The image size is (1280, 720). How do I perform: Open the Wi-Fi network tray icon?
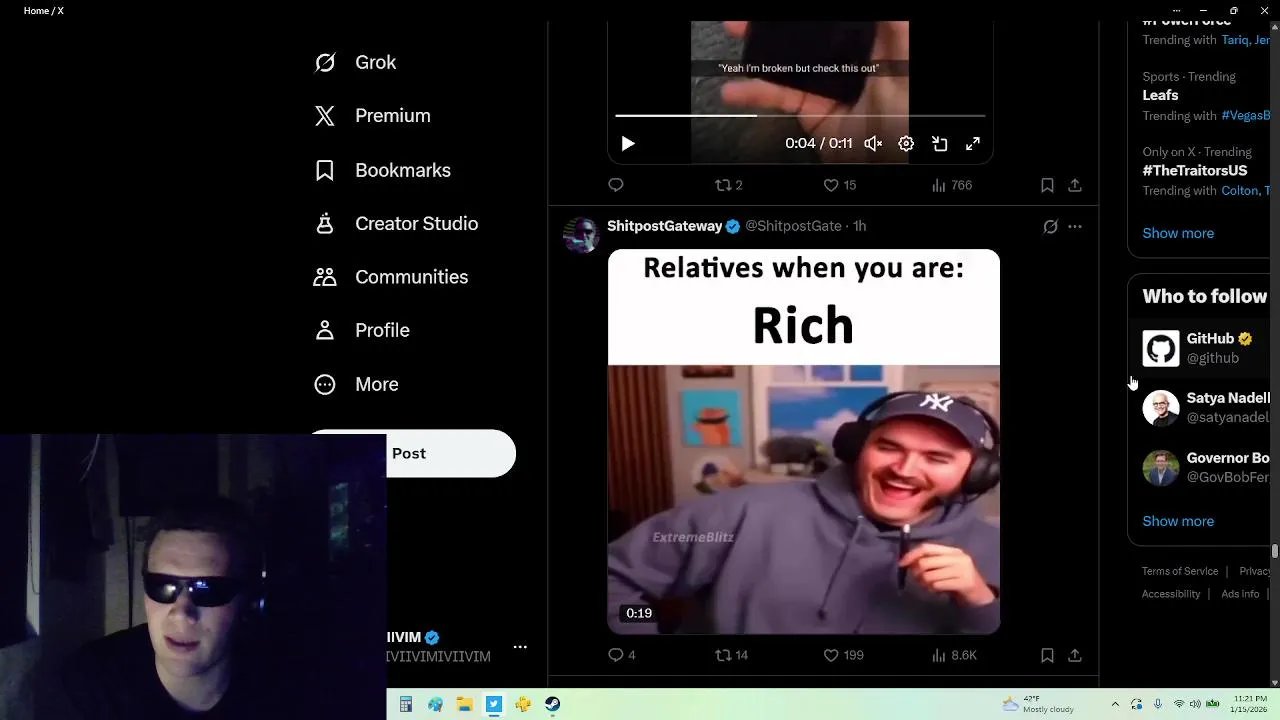click(1179, 704)
